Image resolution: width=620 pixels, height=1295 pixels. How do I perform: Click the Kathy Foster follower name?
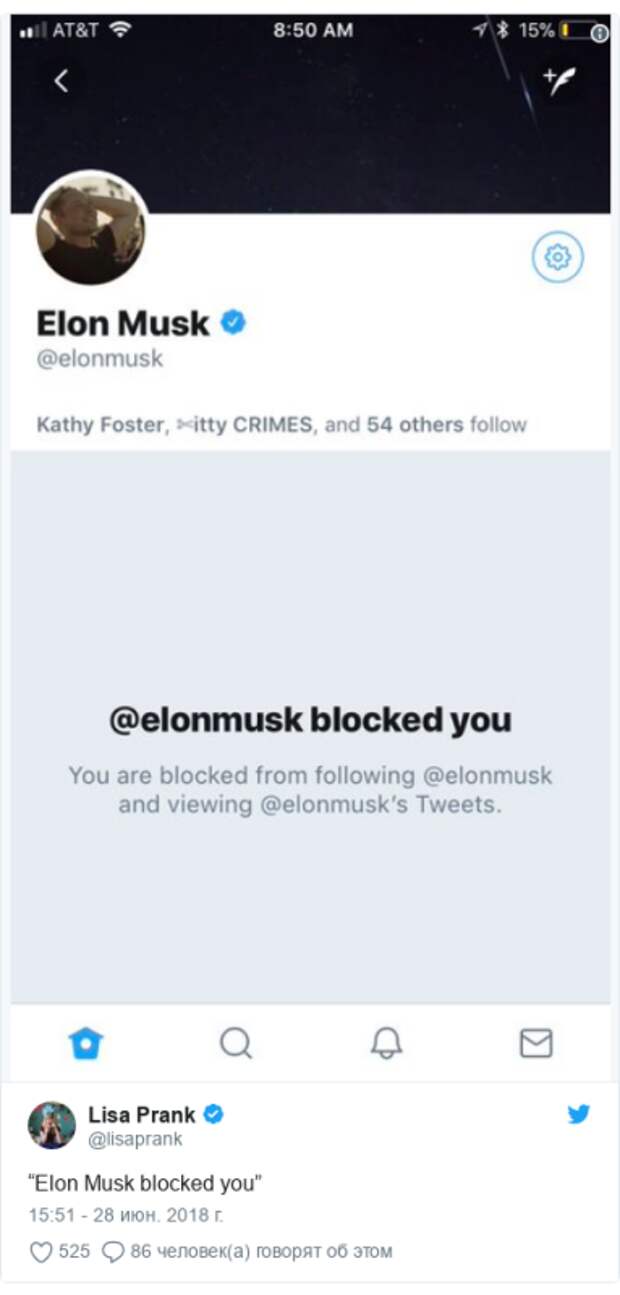point(98,425)
